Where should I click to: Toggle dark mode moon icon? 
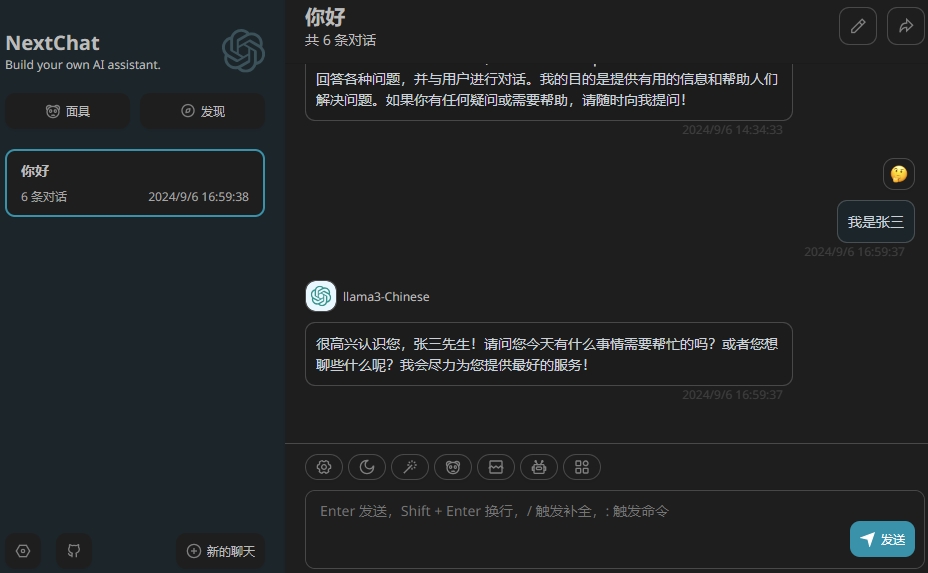coord(367,466)
